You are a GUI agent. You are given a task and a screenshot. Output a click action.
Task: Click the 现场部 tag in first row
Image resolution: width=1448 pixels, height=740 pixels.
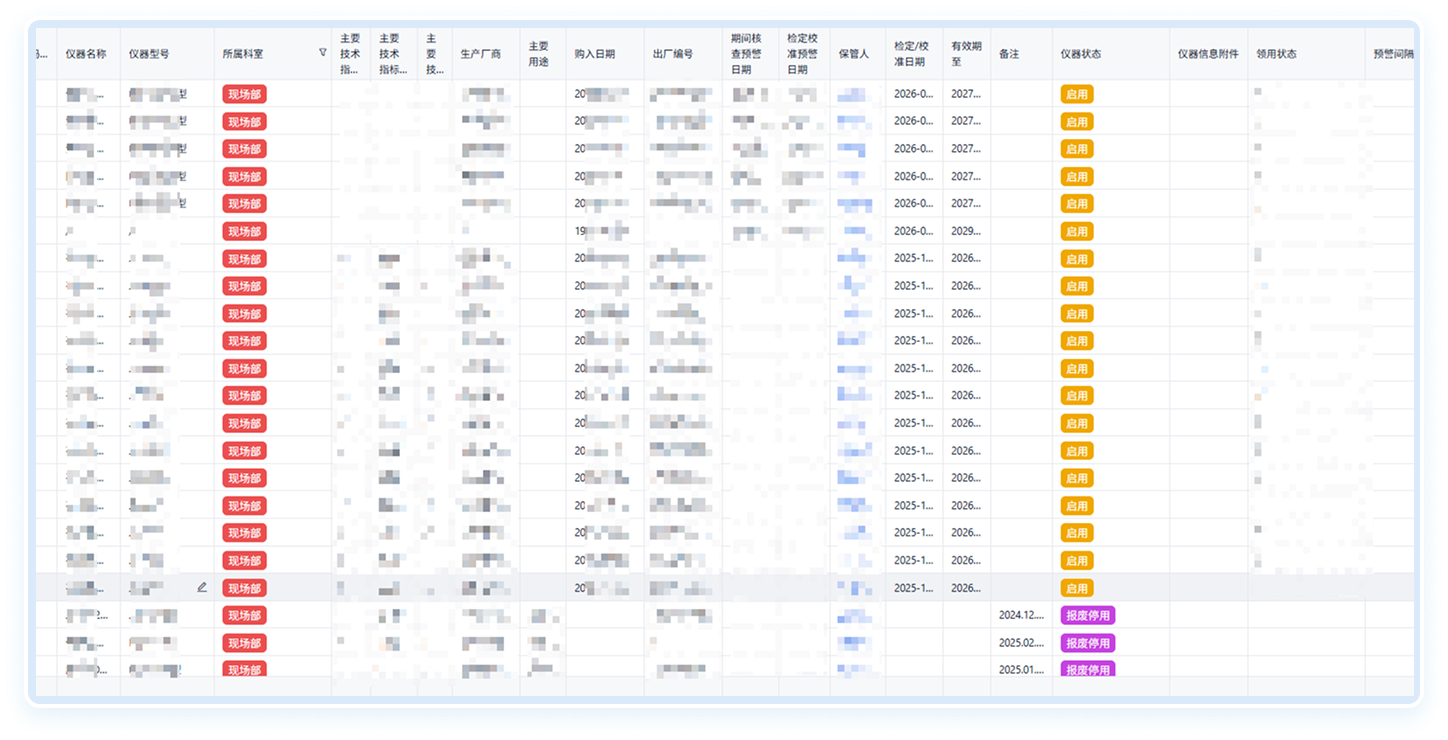(x=244, y=94)
